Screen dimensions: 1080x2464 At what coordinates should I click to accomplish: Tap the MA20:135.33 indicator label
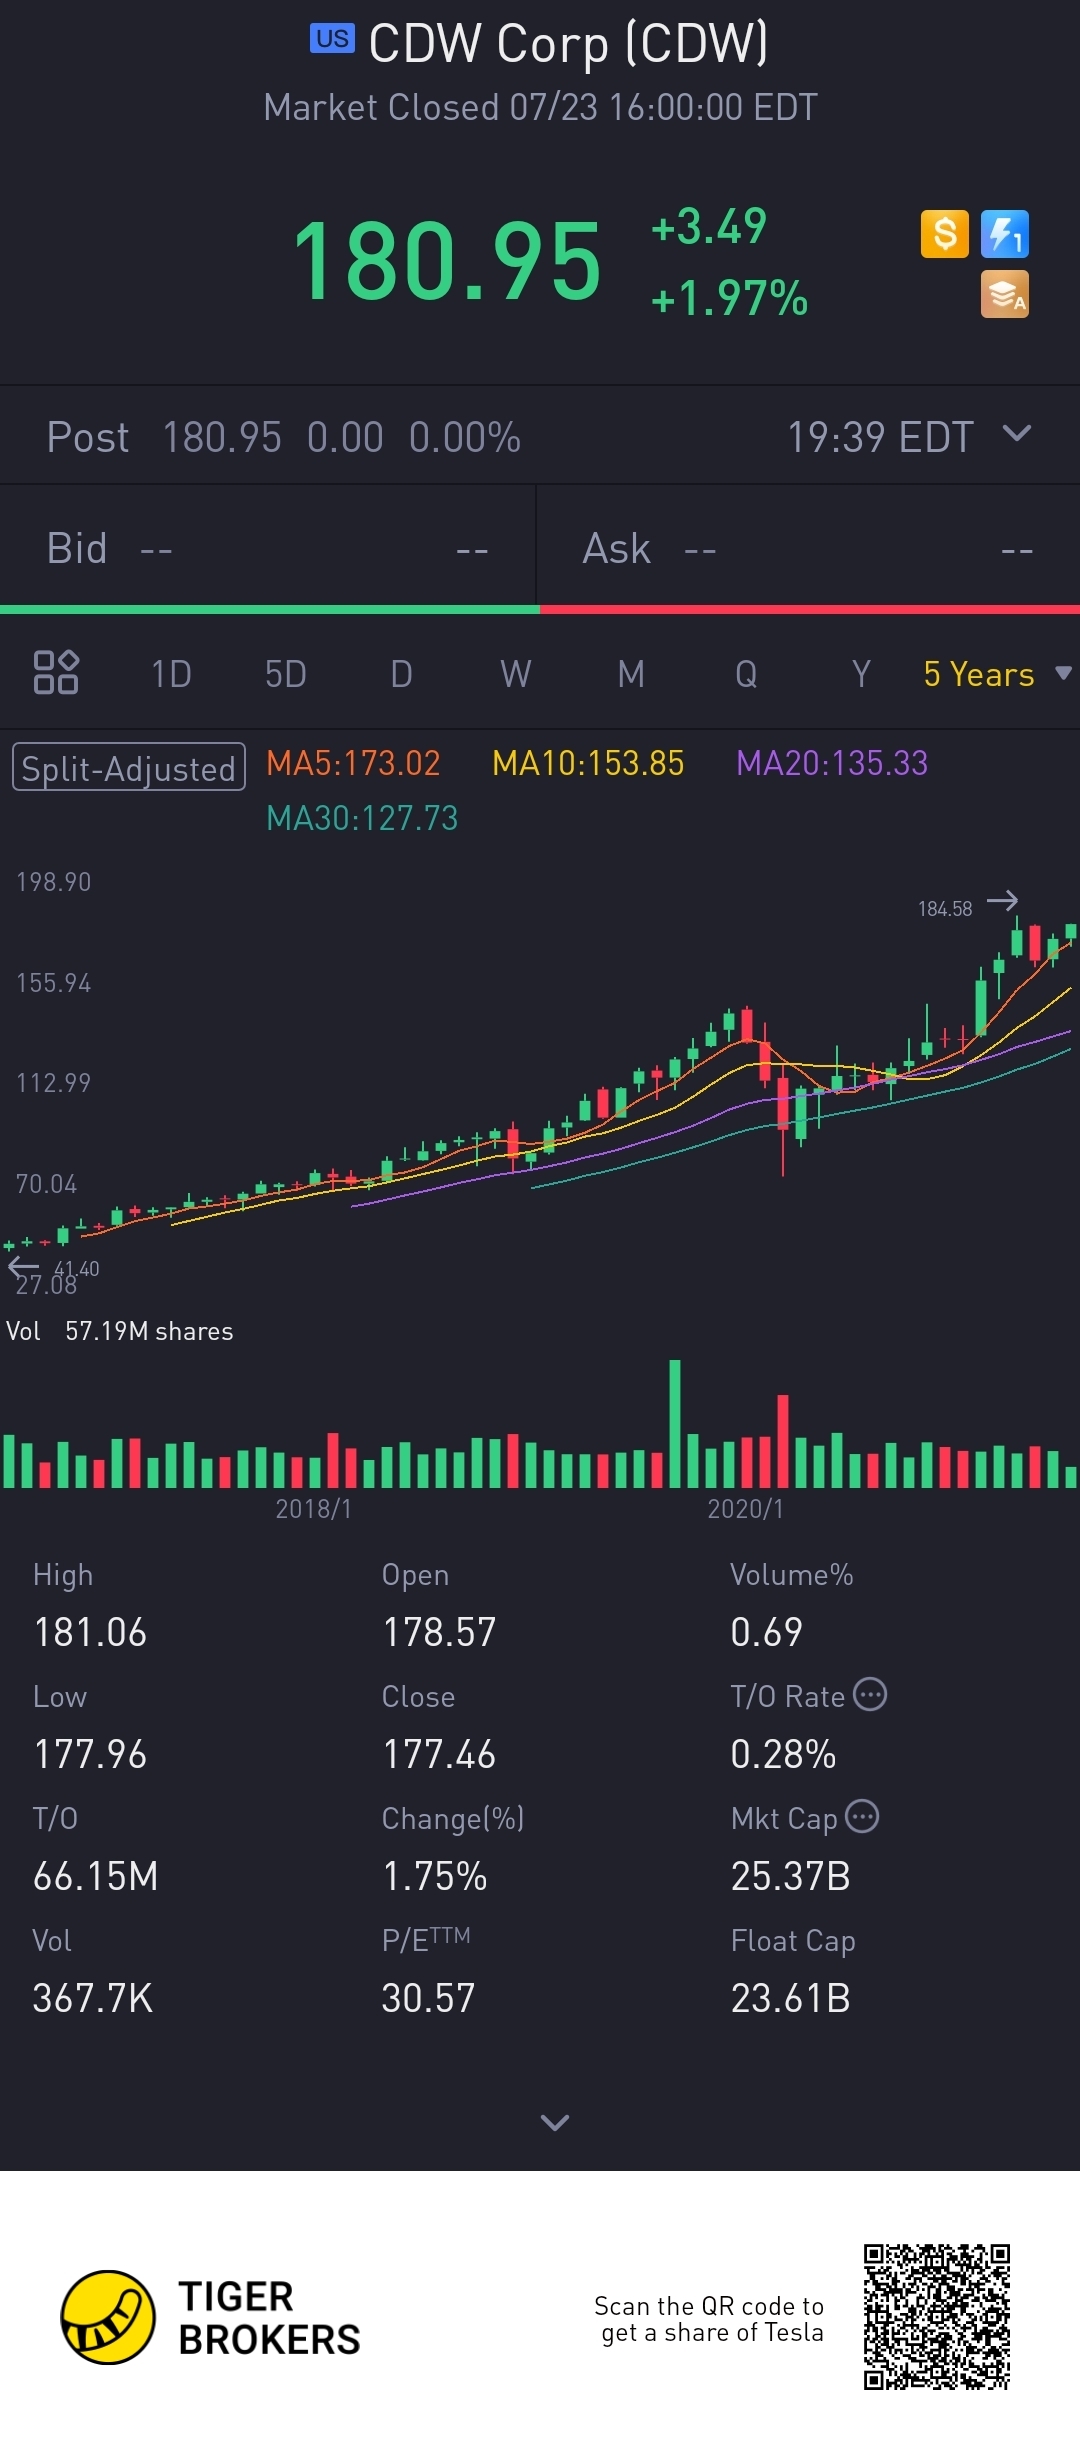pyautogui.click(x=832, y=764)
